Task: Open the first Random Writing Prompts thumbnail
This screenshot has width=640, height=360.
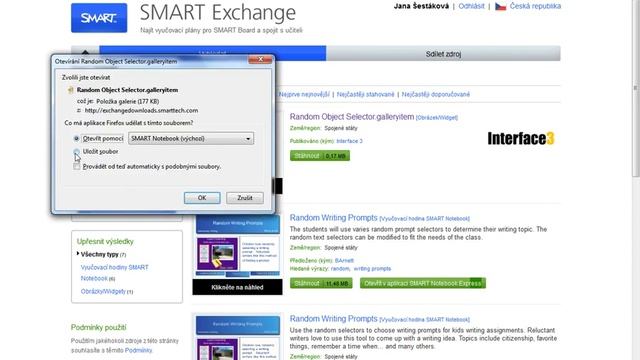Action: pos(237,246)
